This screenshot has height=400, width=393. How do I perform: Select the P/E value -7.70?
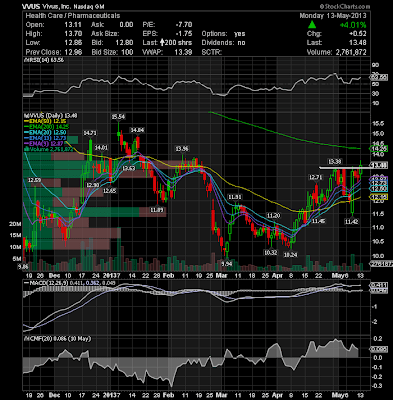[185, 25]
